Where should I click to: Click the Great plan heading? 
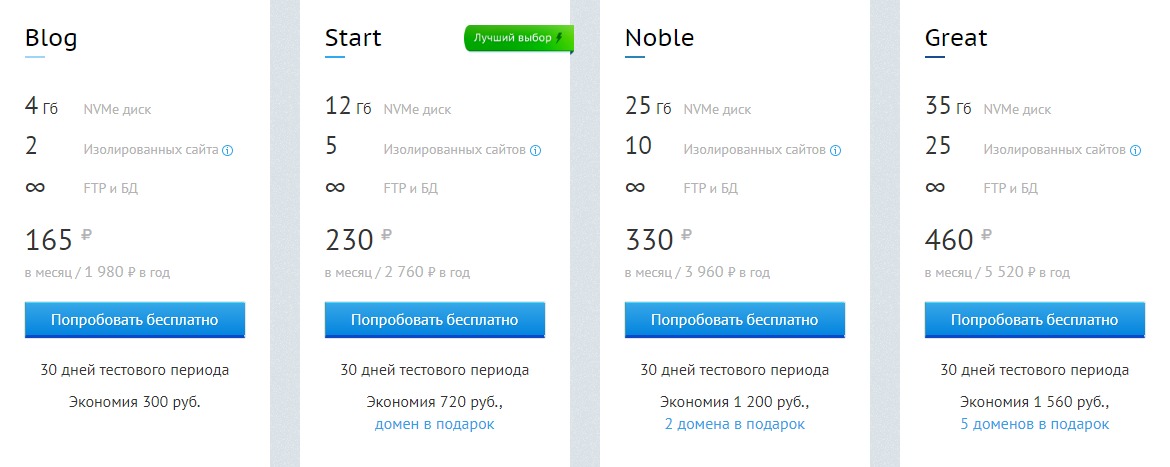[x=957, y=37]
